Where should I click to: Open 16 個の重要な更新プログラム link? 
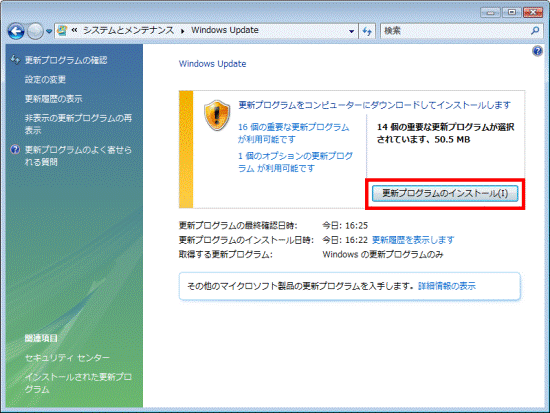(294, 133)
